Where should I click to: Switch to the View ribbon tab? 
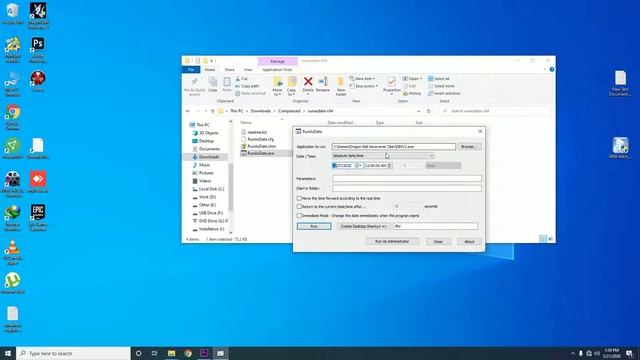point(248,70)
